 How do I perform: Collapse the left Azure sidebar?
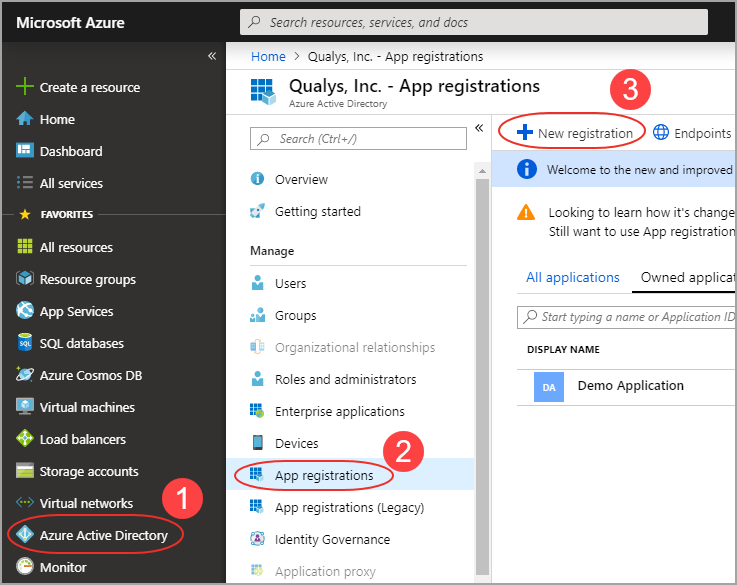pyautogui.click(x=212, y=56)
